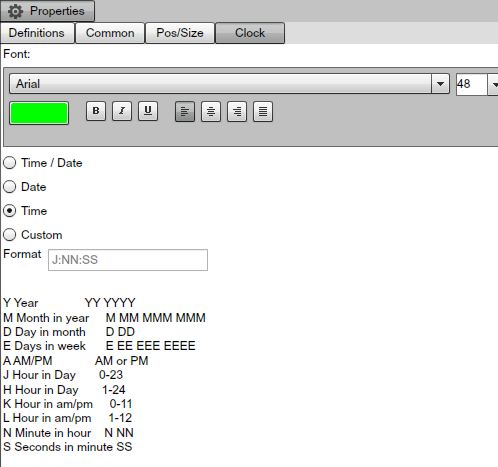The height and width of the screenshot is (467, 498).
Task: Justify the clock text
Action: [263, 112]
